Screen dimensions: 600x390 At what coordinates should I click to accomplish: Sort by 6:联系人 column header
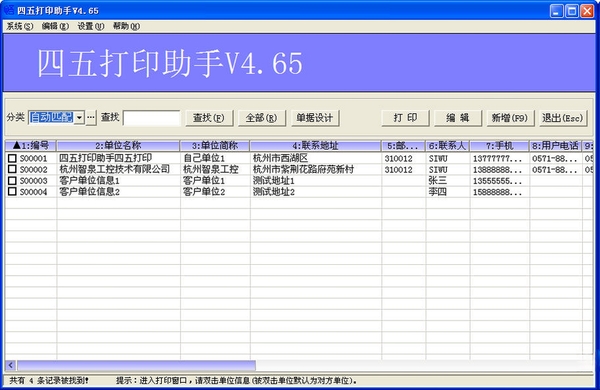pos(447,146)
